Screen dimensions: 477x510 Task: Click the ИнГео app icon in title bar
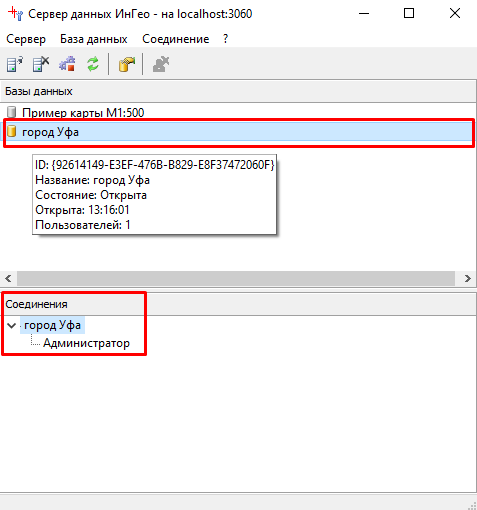[x=15, y=14]
